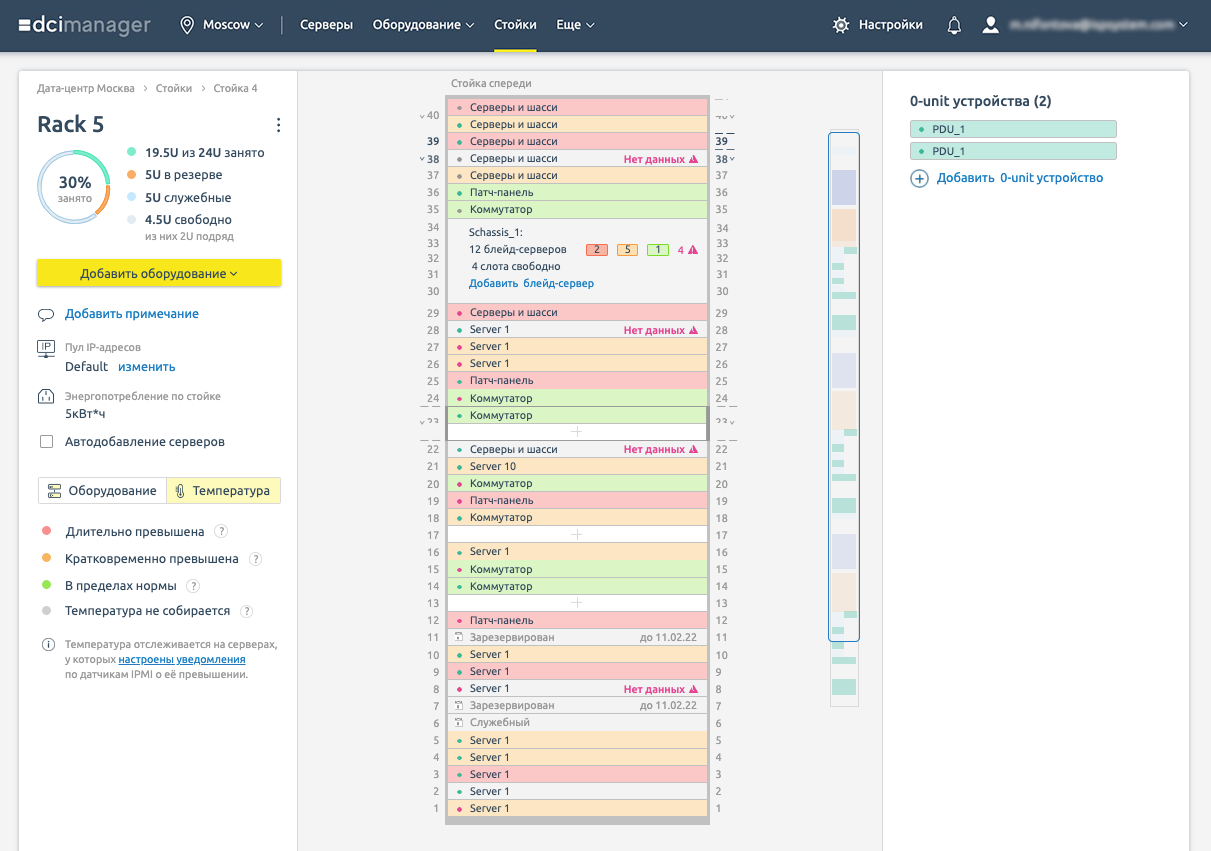Click the 30% занято usage ring
Screen dimensions: 1211x851
coord(74,187)
